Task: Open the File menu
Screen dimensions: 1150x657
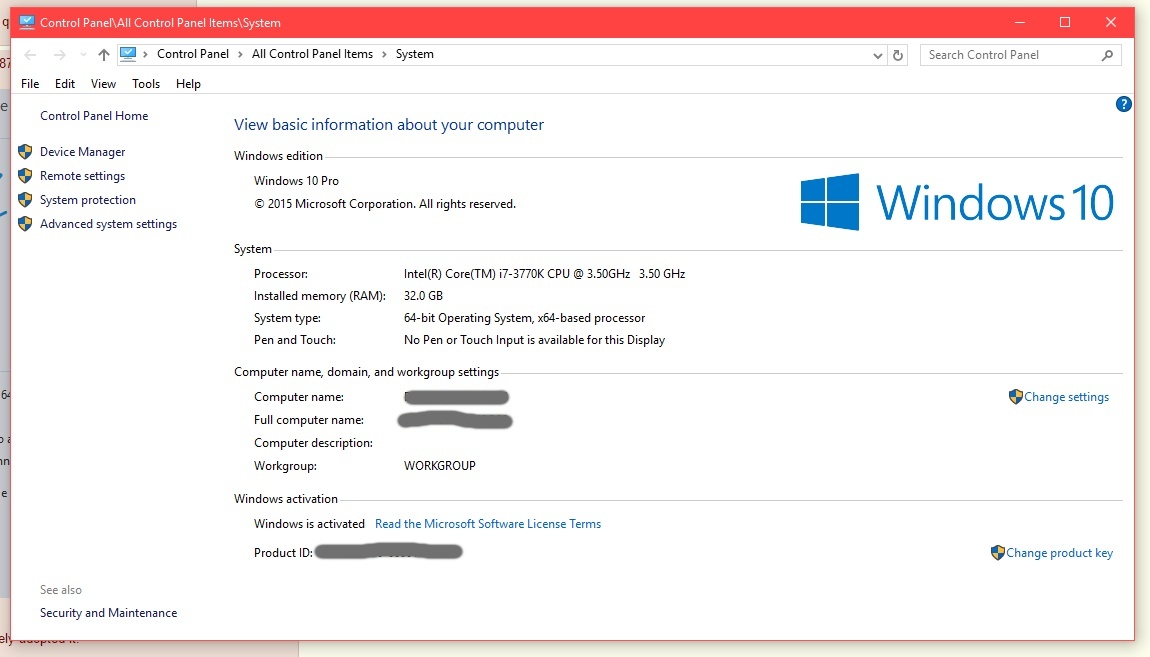Action: pyautogui.click(x=30, y=84)
